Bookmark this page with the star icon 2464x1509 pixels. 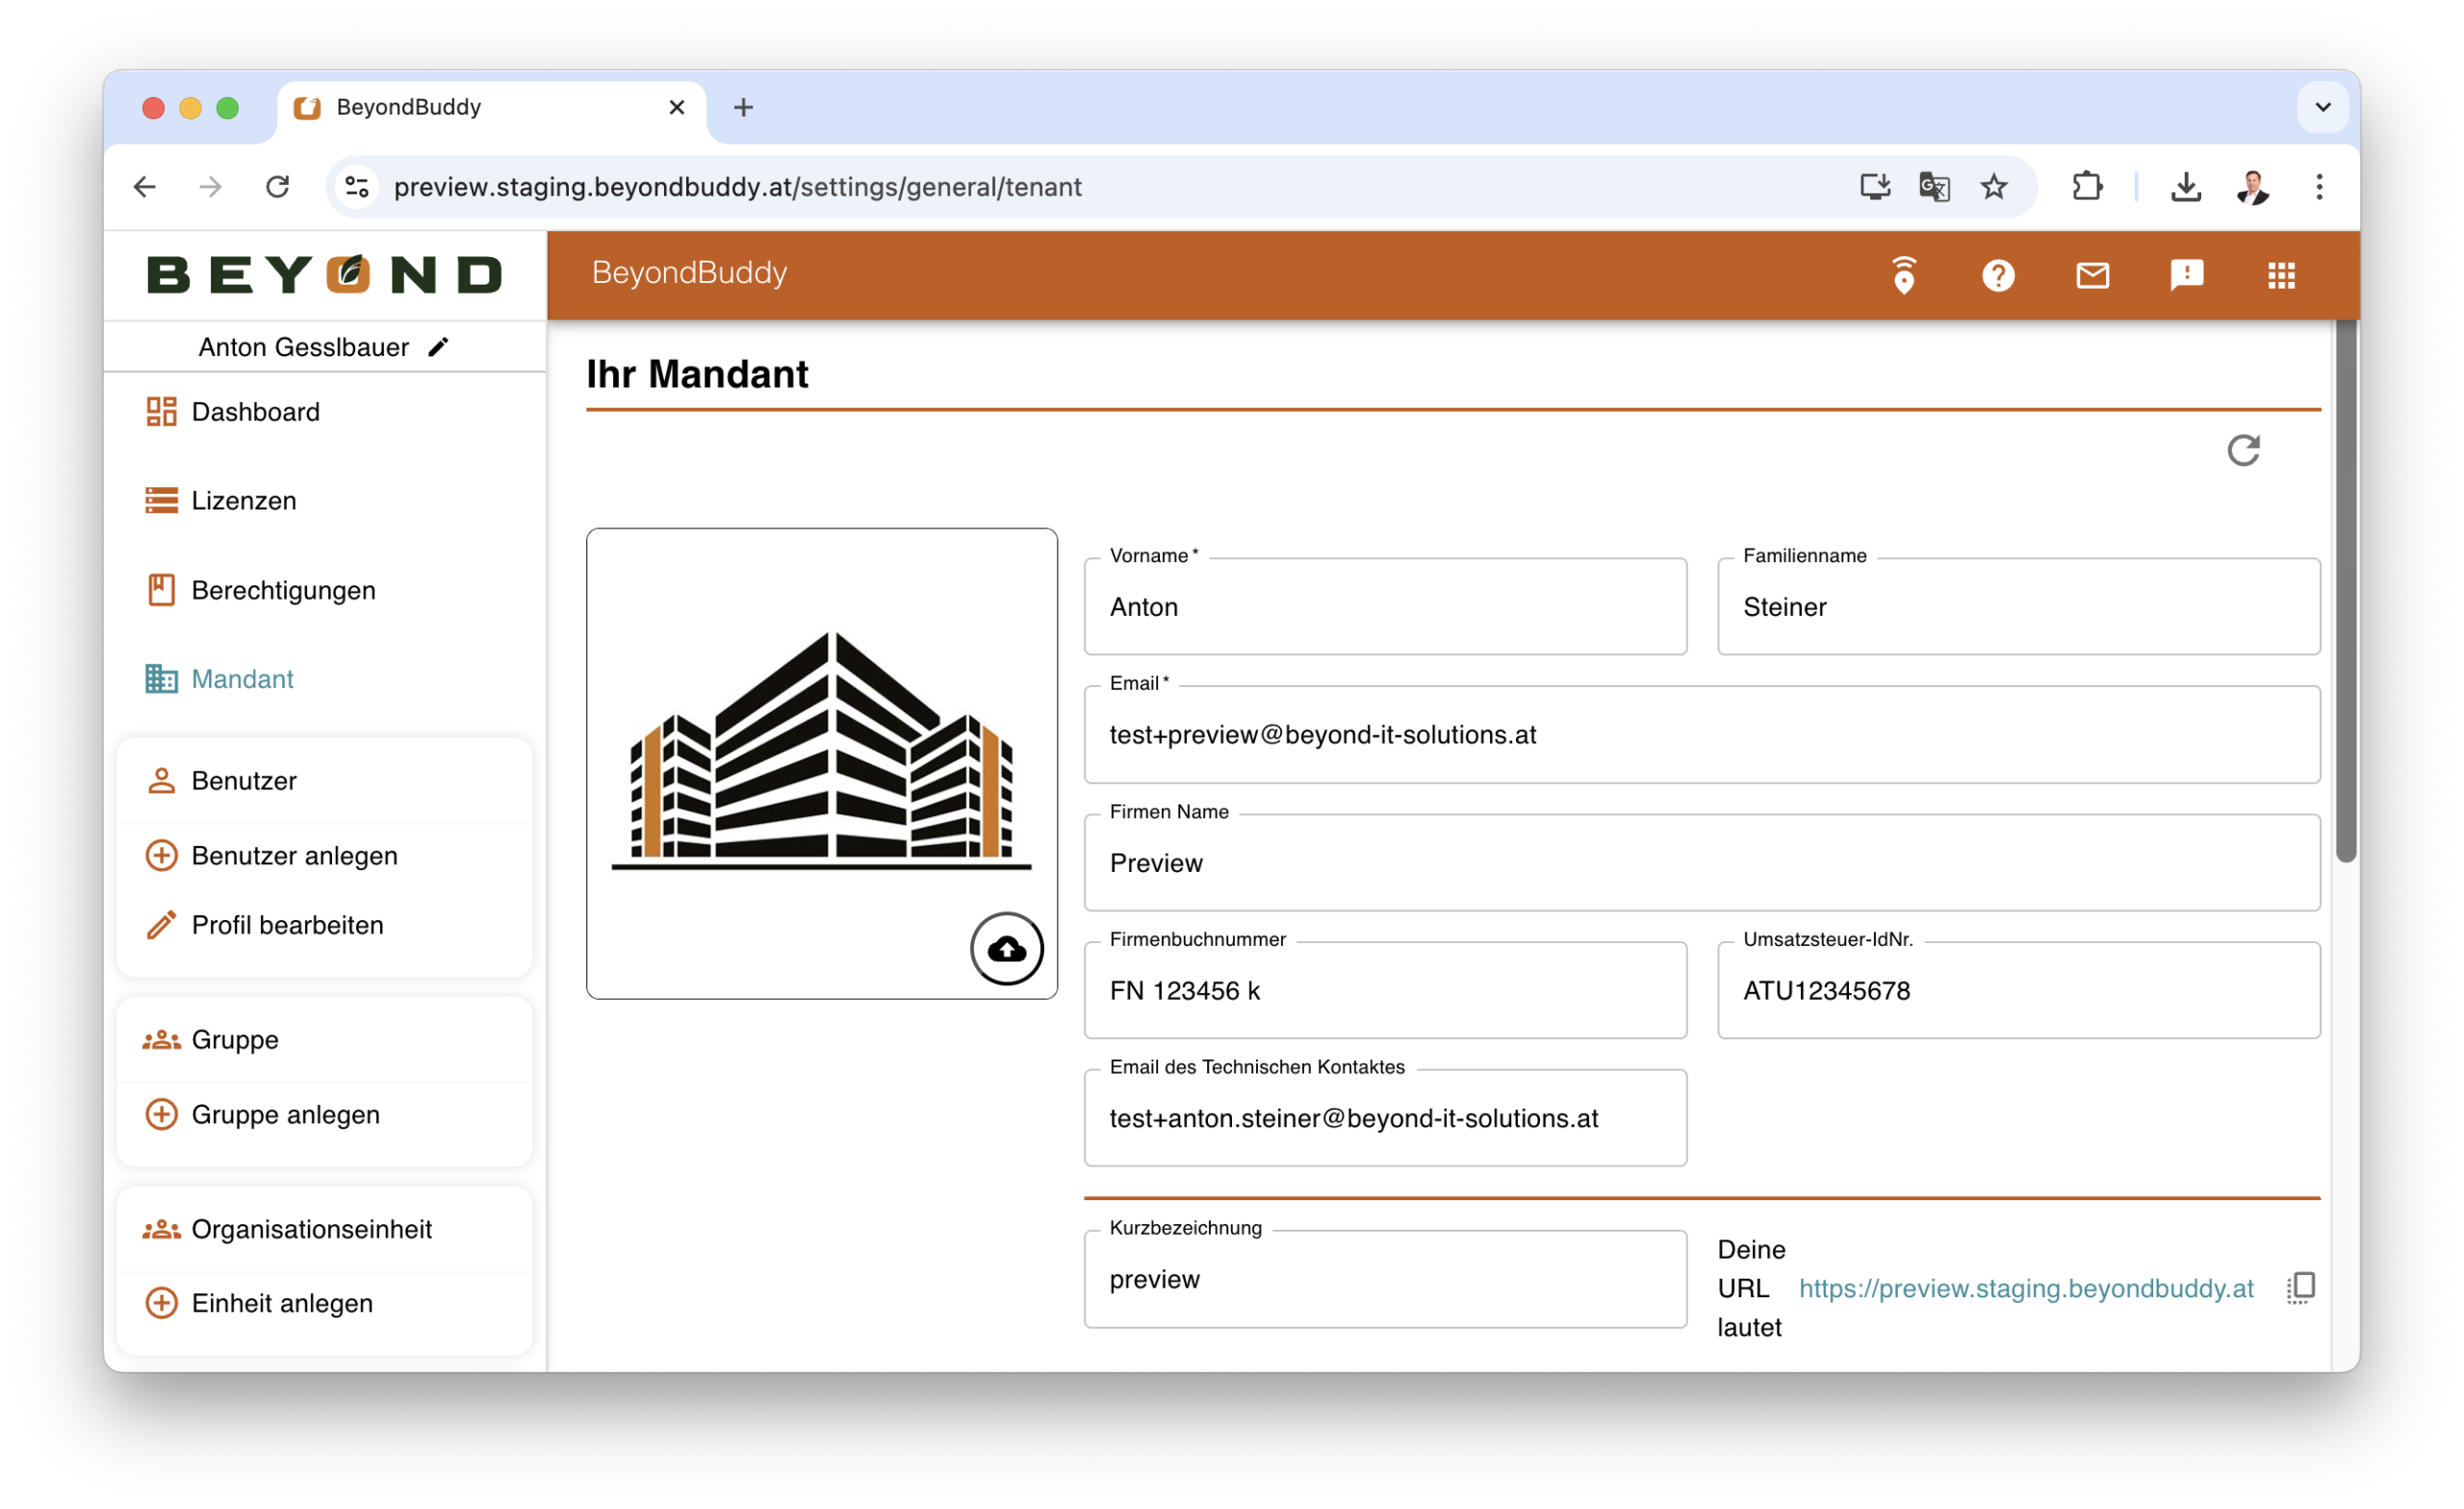coord(1993,187)
